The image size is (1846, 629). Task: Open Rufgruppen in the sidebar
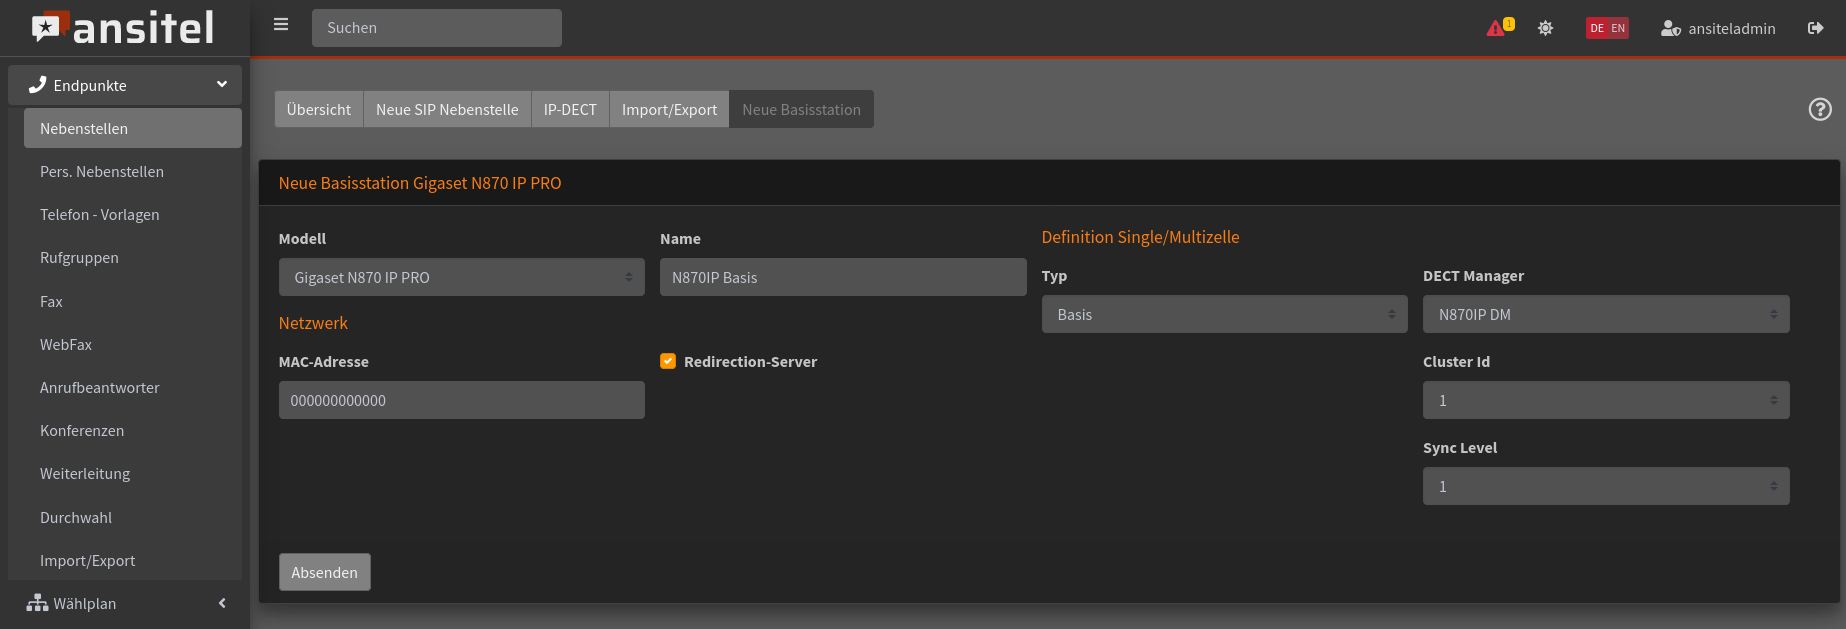click(x=79, y=258)
